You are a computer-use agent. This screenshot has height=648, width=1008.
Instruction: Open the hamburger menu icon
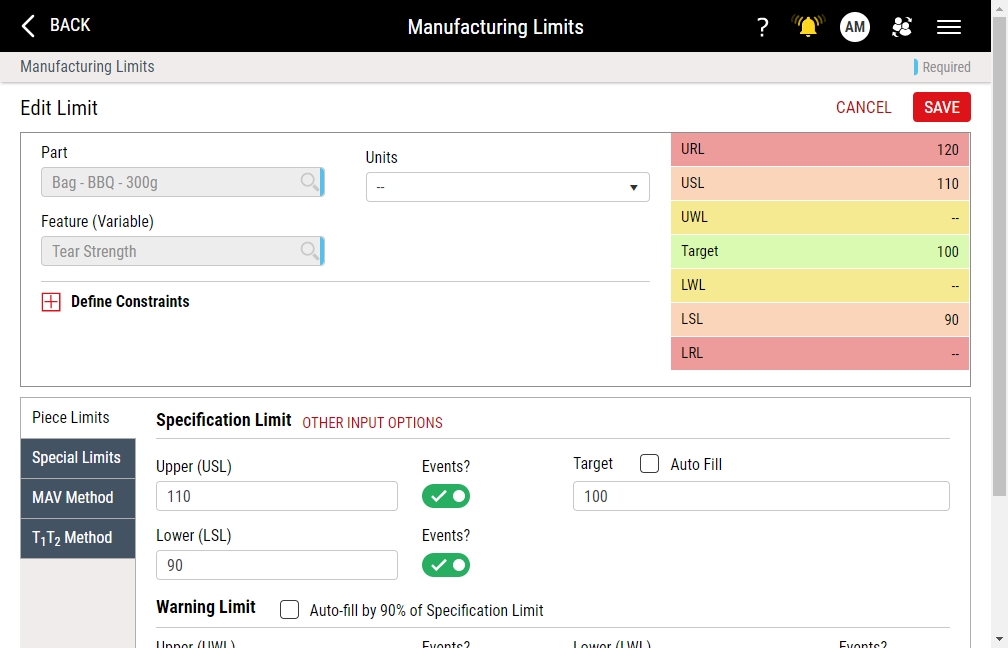coord(948,27)
